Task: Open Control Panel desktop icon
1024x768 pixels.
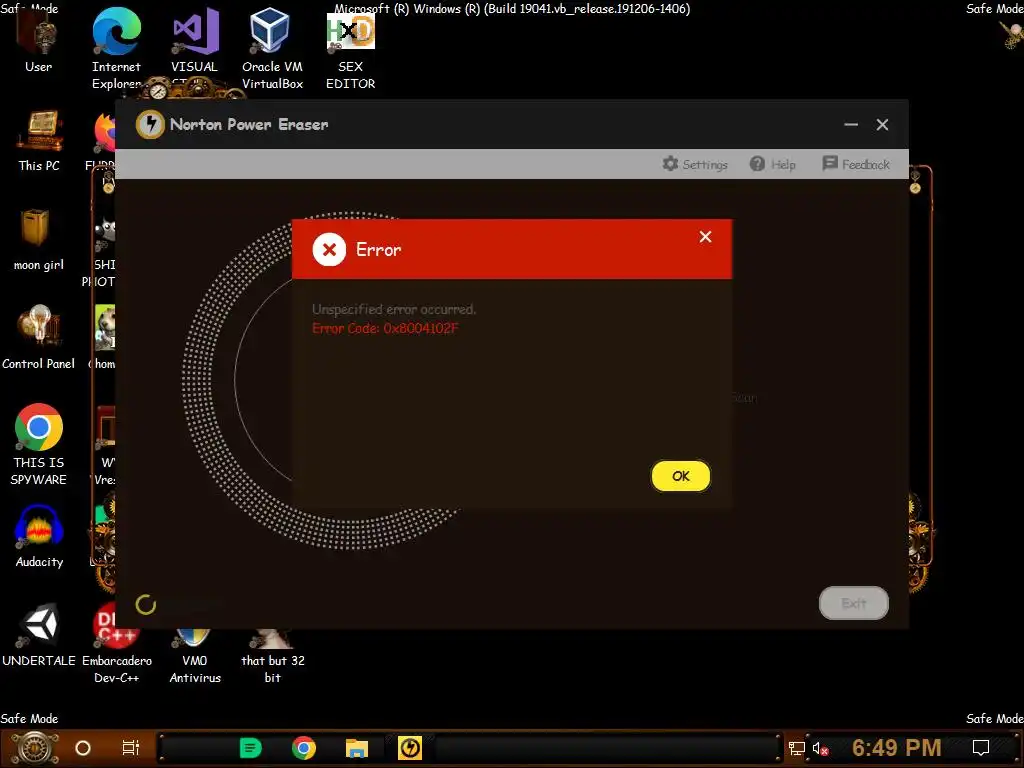Action: pos(39,338)
